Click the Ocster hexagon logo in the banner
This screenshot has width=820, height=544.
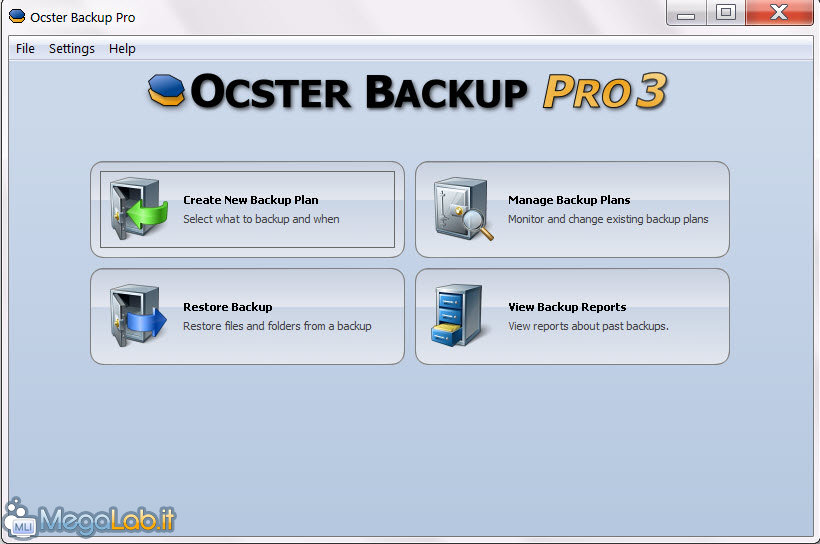tap(166, 90)
